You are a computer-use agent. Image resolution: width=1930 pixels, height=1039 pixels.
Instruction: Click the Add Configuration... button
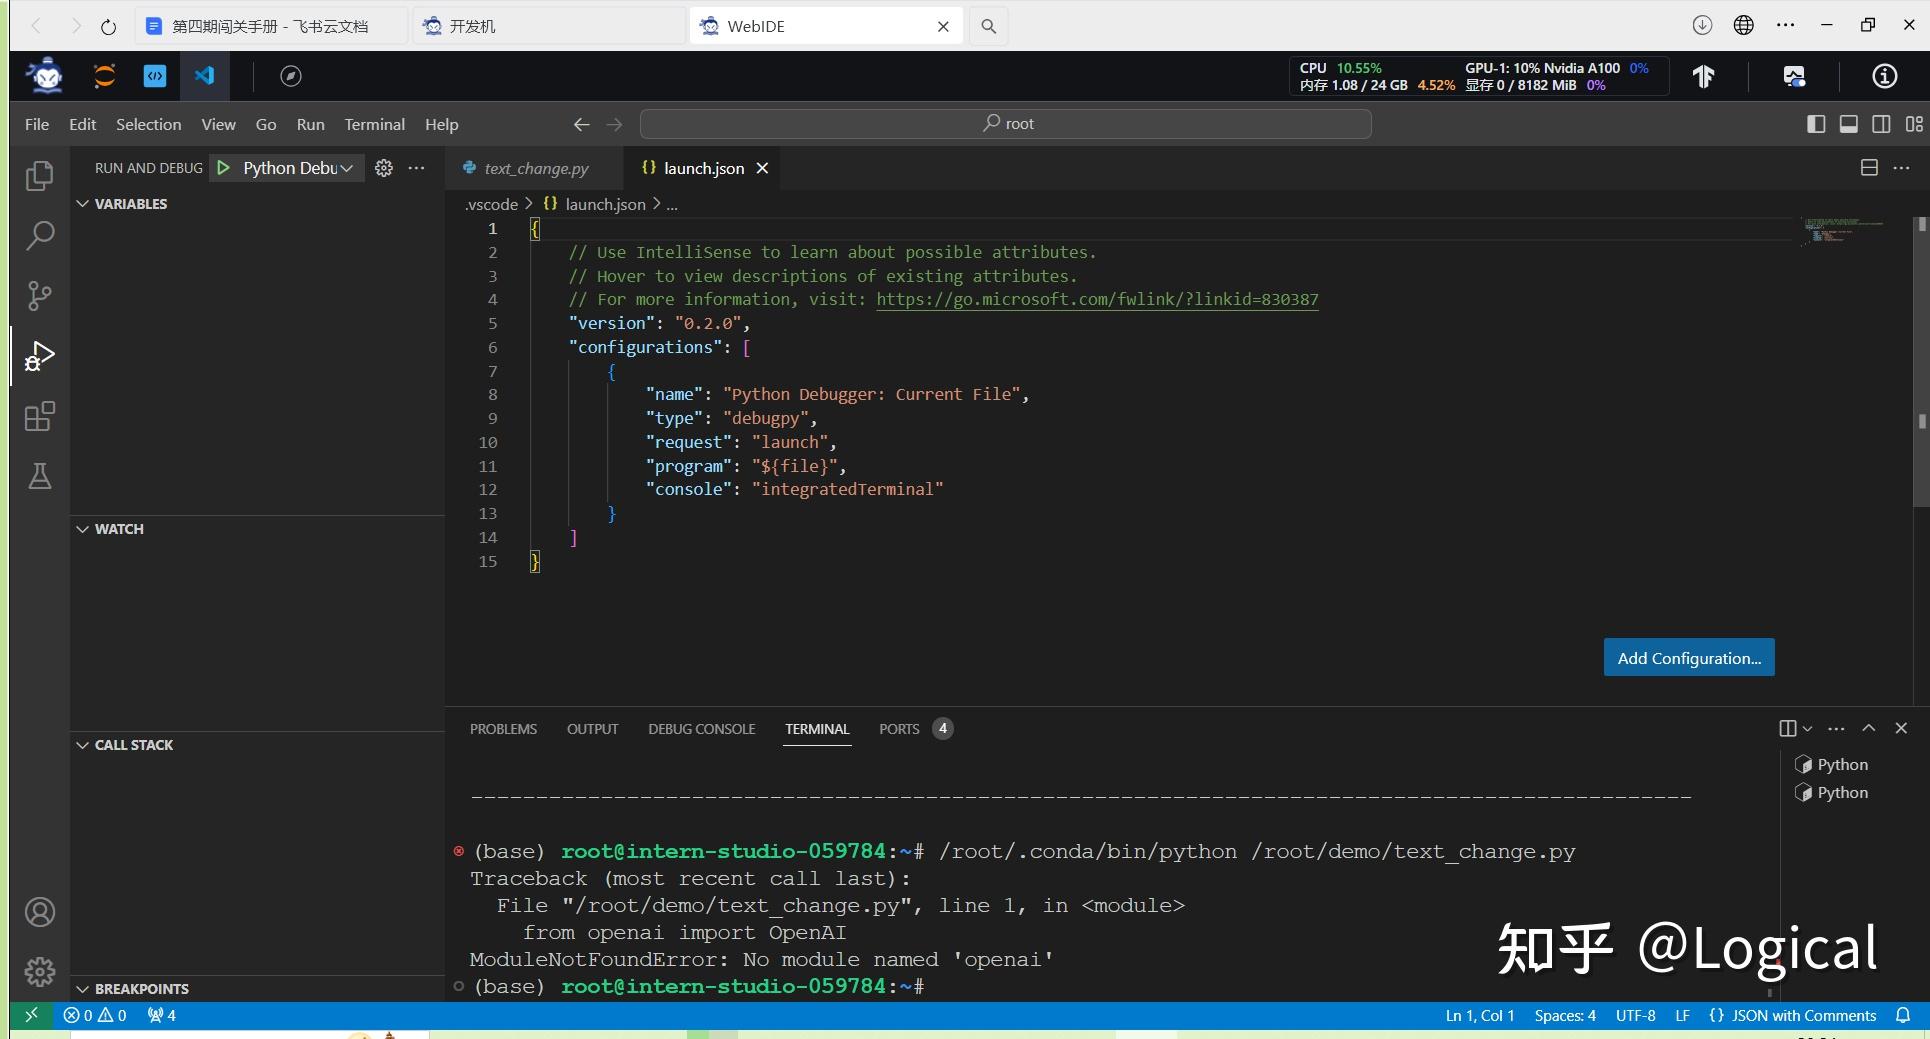(1688, 658)
